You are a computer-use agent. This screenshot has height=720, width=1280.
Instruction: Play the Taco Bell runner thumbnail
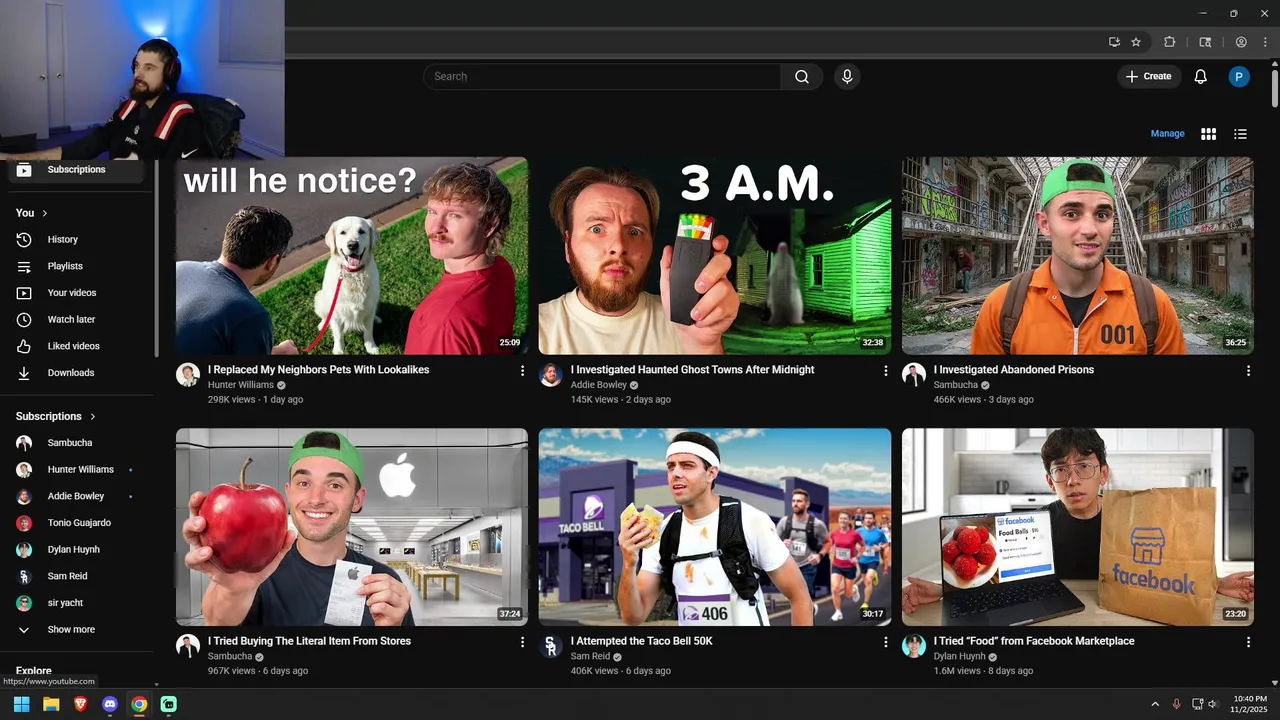[715, 527]
